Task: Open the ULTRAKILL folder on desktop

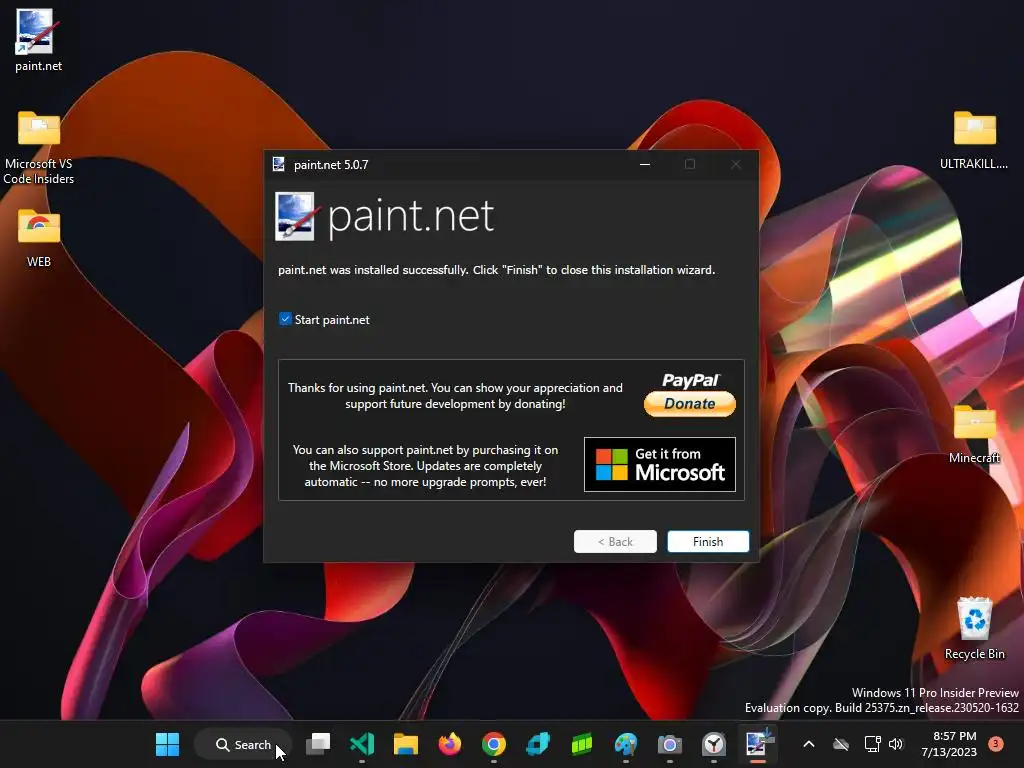Action: point(974,140)
